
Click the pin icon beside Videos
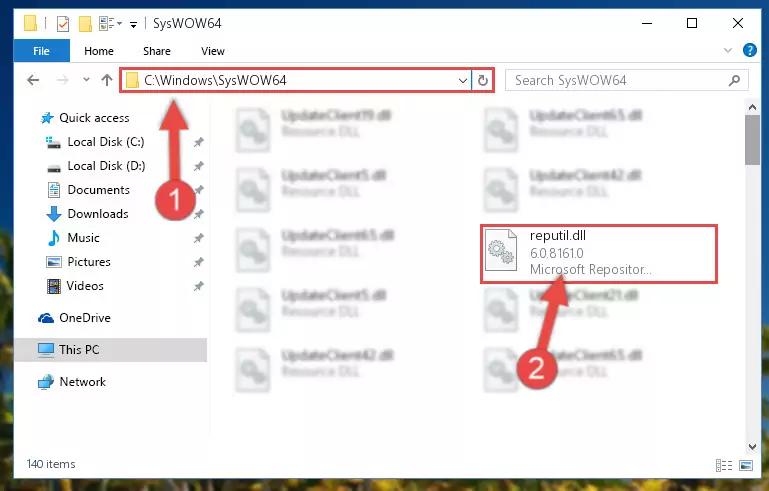199,286
